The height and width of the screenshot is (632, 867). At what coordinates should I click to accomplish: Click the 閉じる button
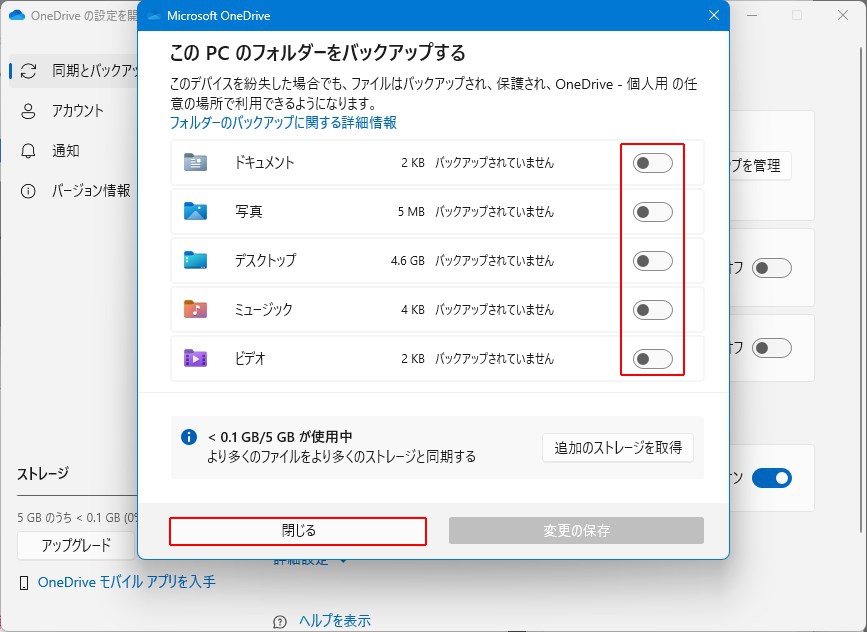point(298,531)
